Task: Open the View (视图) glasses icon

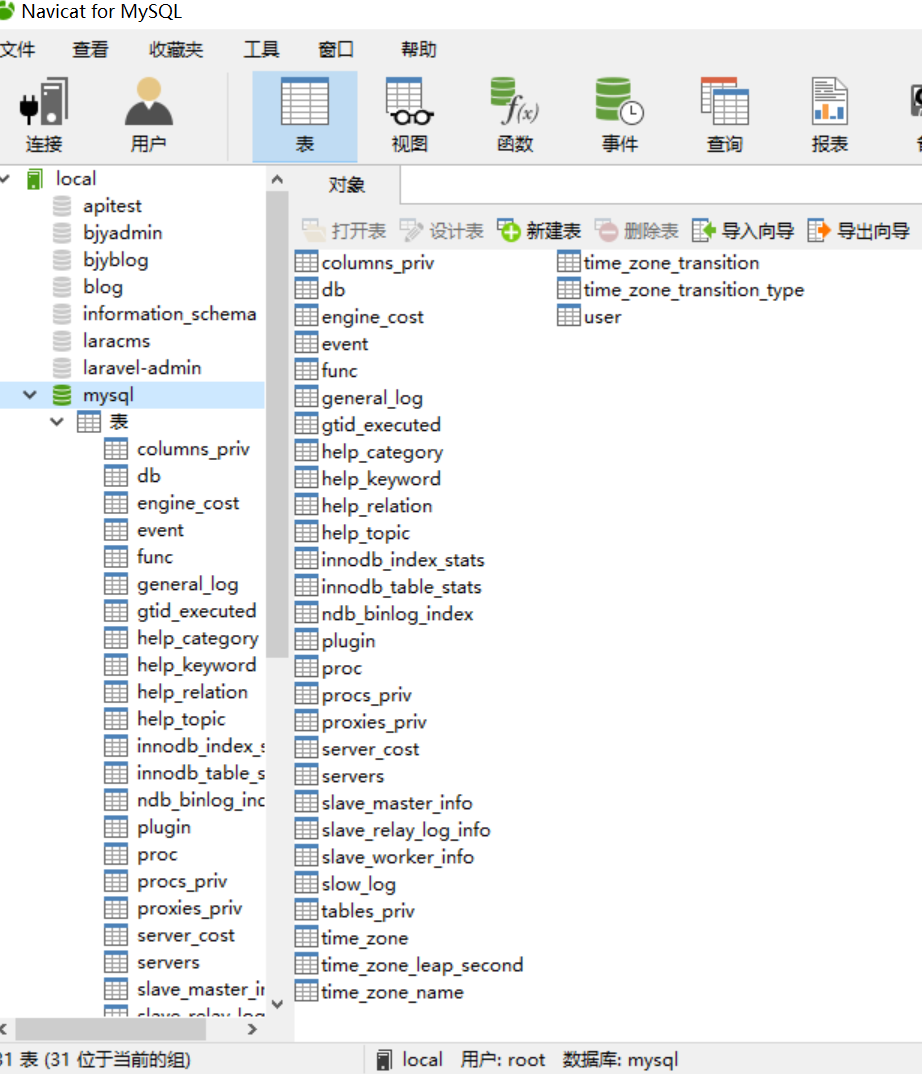Action: pyautogui.click(x=410, y=115)
